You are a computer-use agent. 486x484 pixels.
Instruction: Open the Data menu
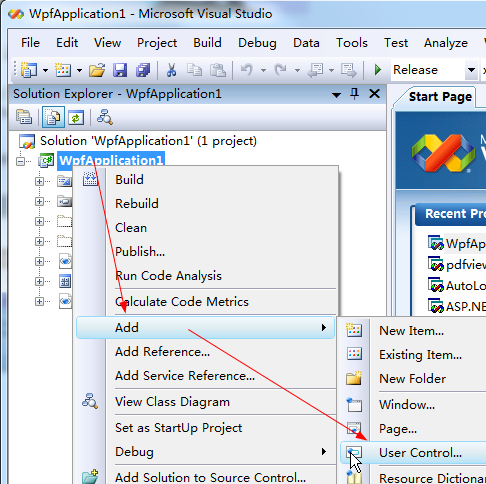tap(306, 43)
